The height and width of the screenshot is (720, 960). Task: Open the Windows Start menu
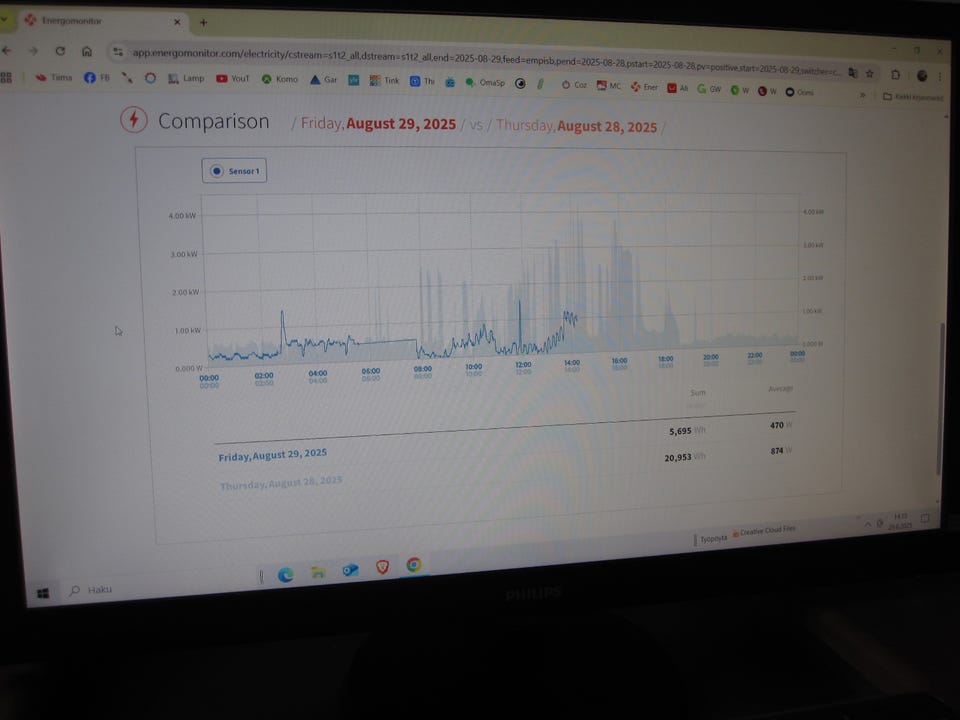click(x=43, y=593)
